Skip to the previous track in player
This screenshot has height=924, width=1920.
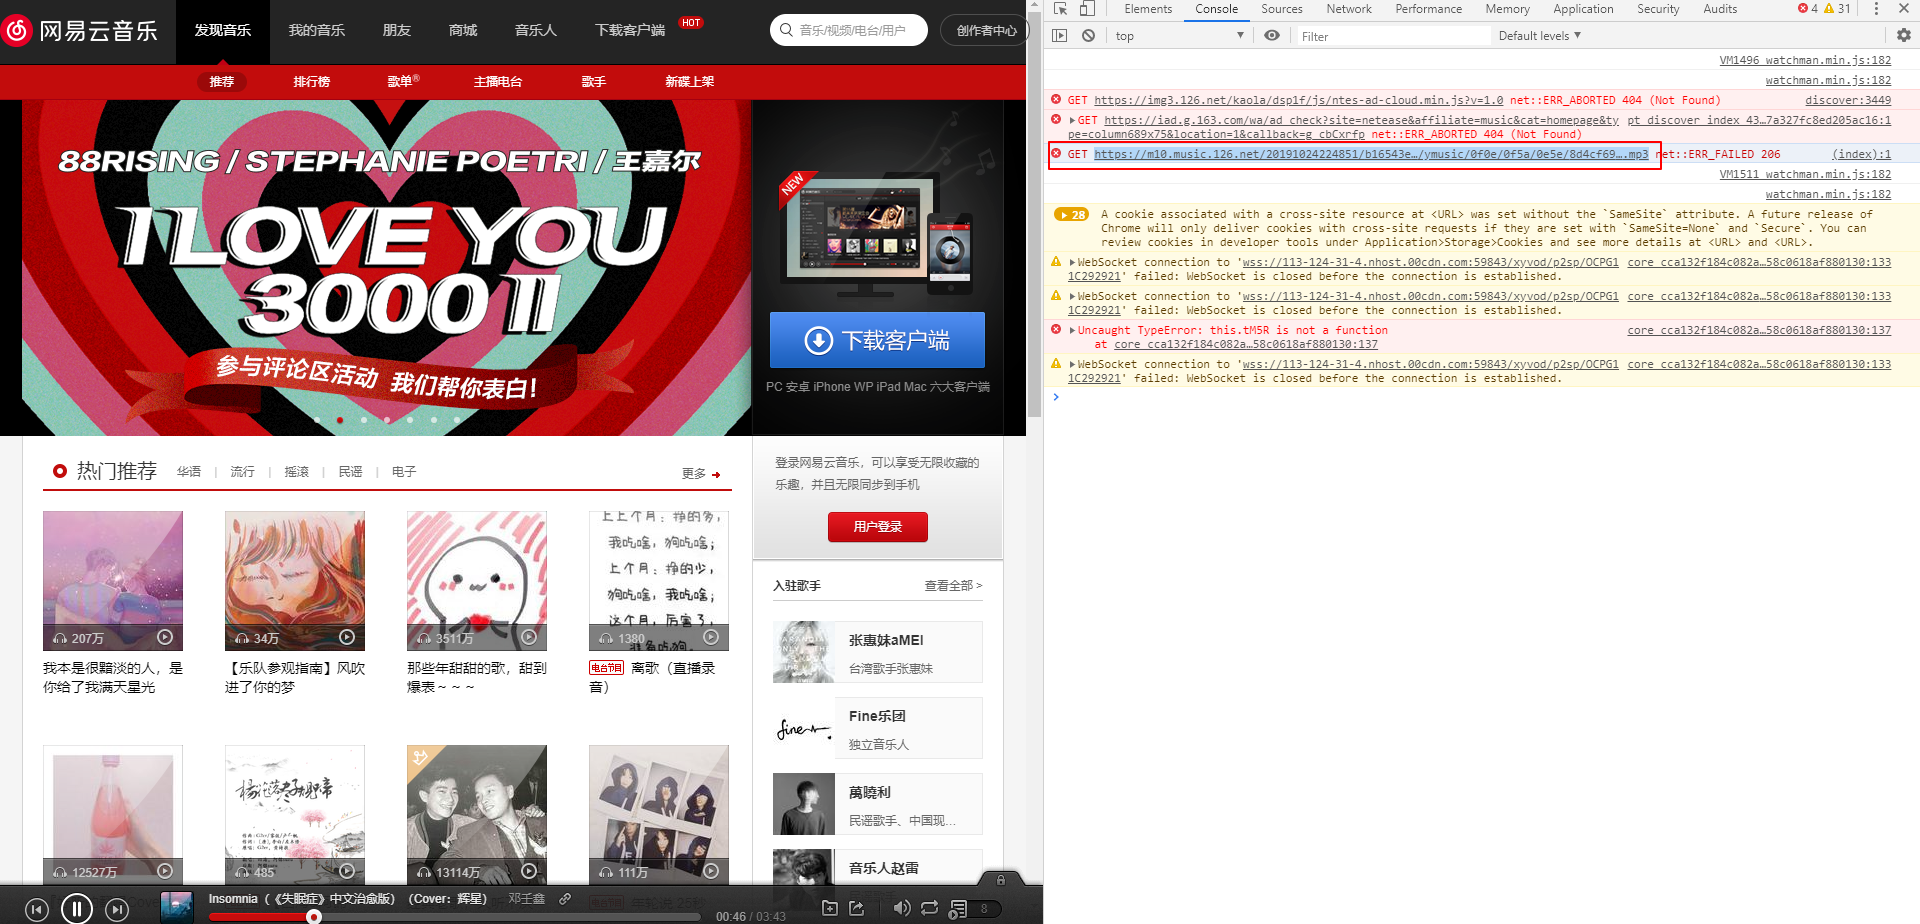[37, 910]
